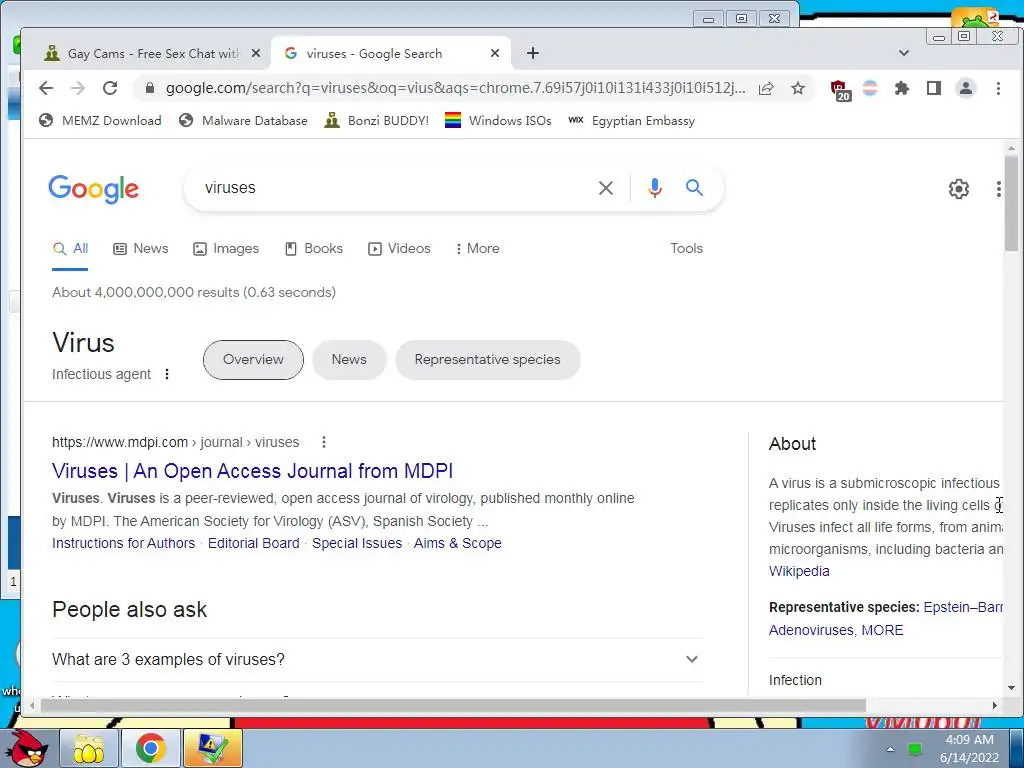This screenshot has width=1024, height=768.
Task: Select the All results tab
Action: click(x=71, y=248)
